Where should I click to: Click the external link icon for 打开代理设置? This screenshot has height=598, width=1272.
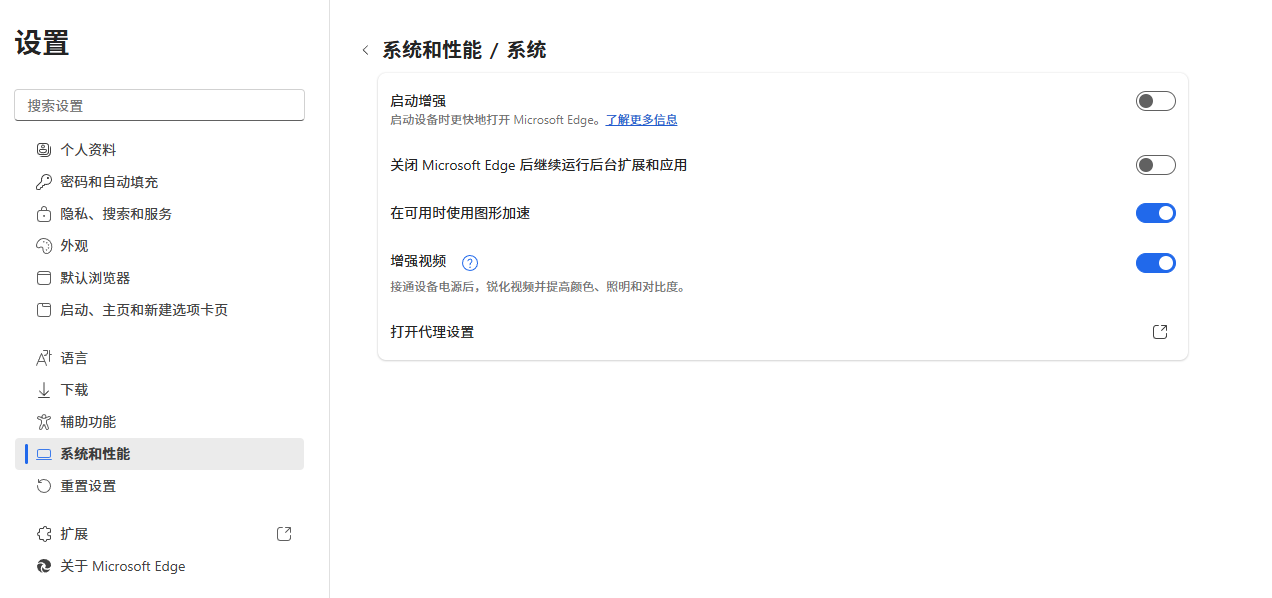1160,332
